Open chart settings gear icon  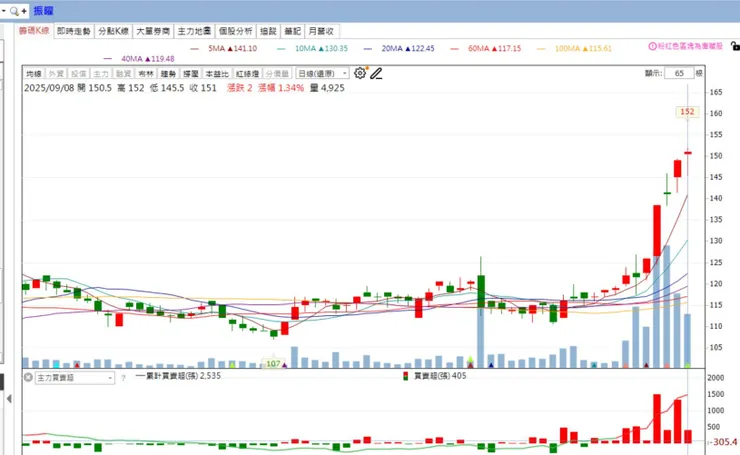pos(360,73)
